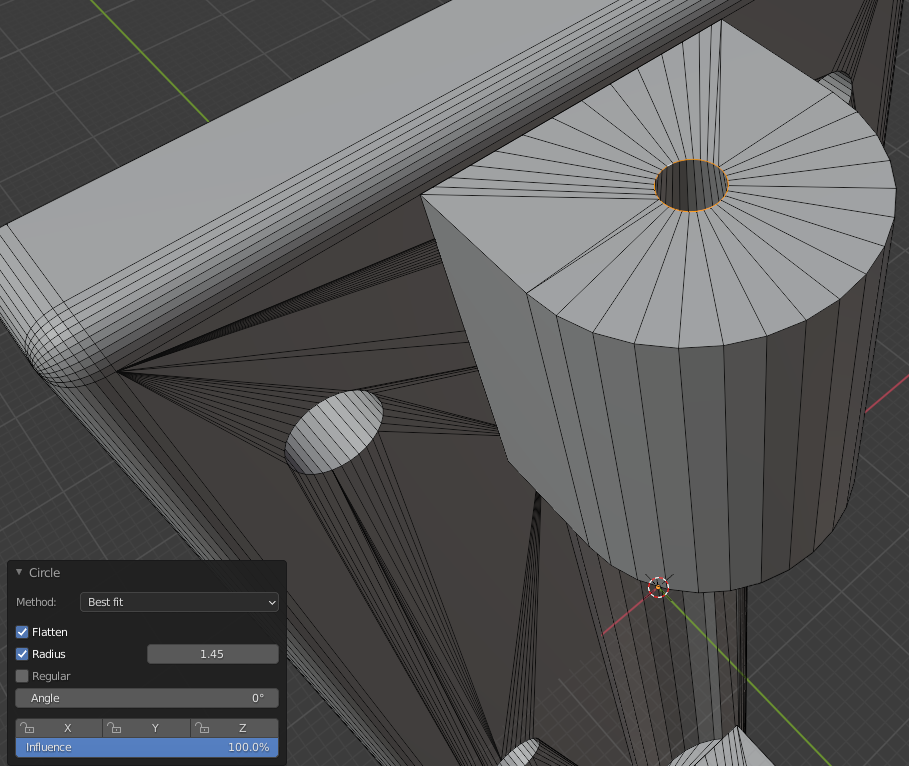Screen dimensions: 909x766
Task: Enable the Regular checkbox
Action: coord(23,676)
